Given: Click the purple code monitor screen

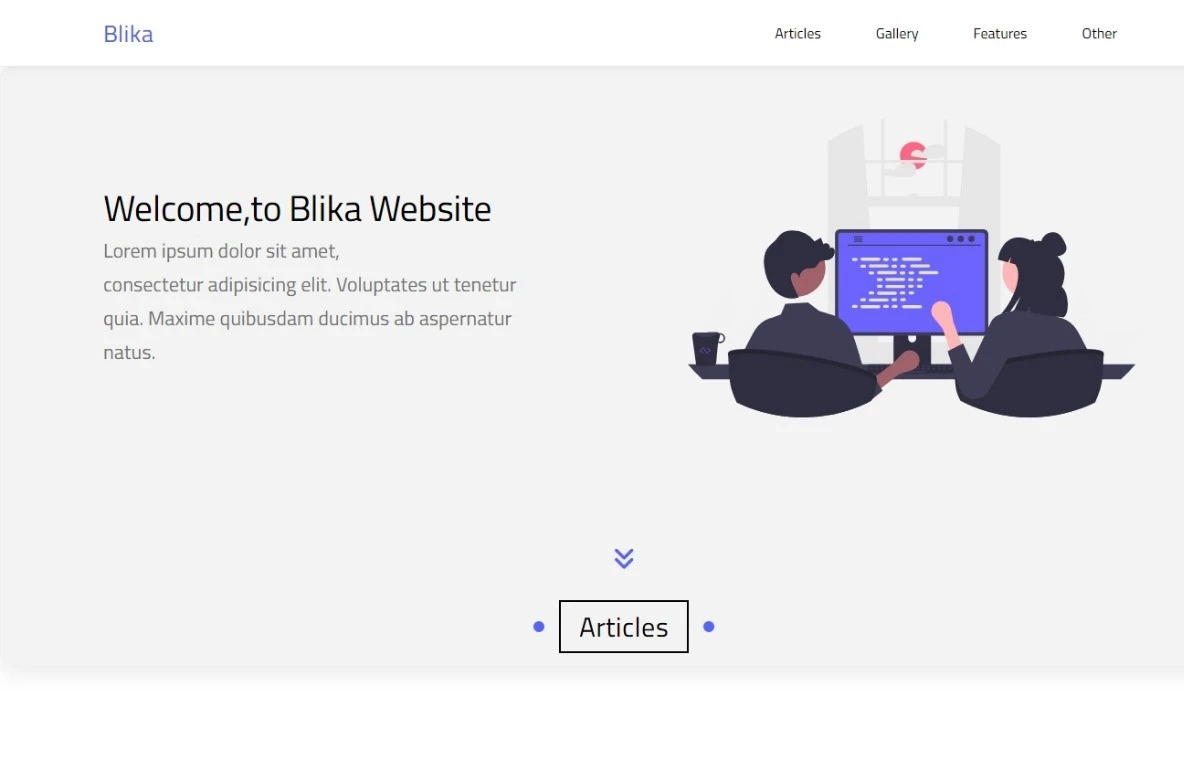Looking at the screenshot, I should click(x=911, y=282).
